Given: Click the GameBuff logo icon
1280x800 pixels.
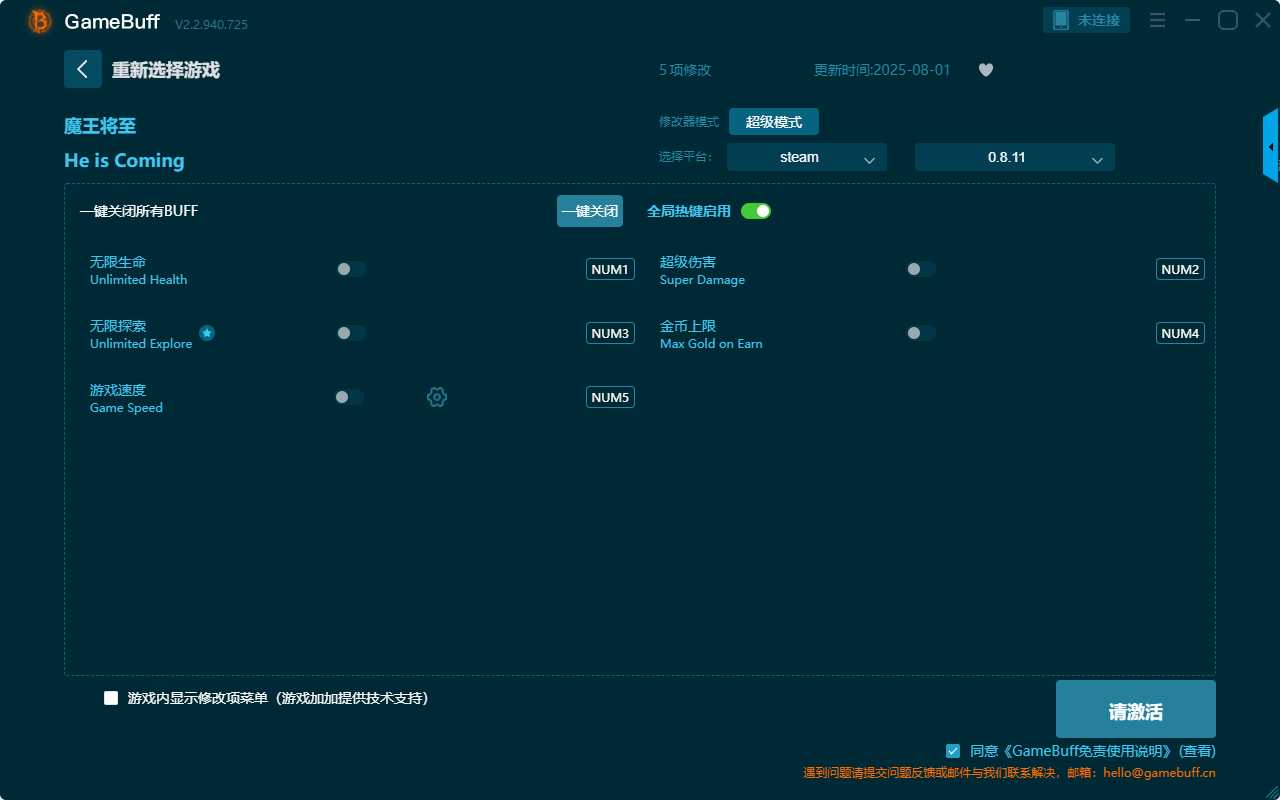Looking at the screenshot, I should pos(40,21).
